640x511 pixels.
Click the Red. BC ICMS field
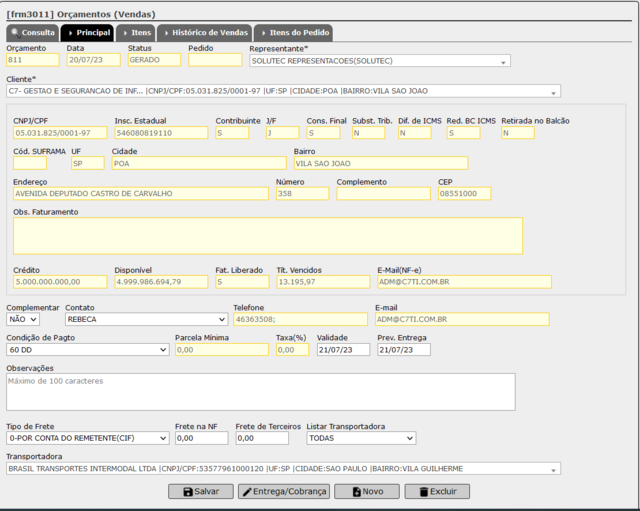click(x=463, y=133)
